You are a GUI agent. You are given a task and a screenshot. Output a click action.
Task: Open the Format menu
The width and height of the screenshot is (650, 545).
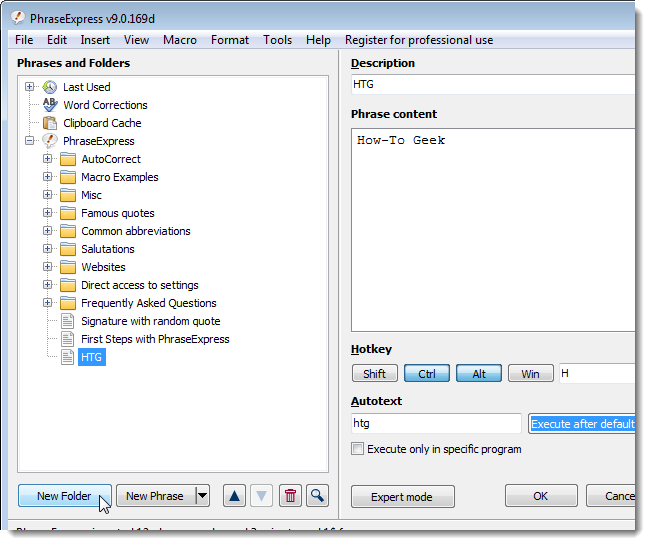click(x=230, y=40)
